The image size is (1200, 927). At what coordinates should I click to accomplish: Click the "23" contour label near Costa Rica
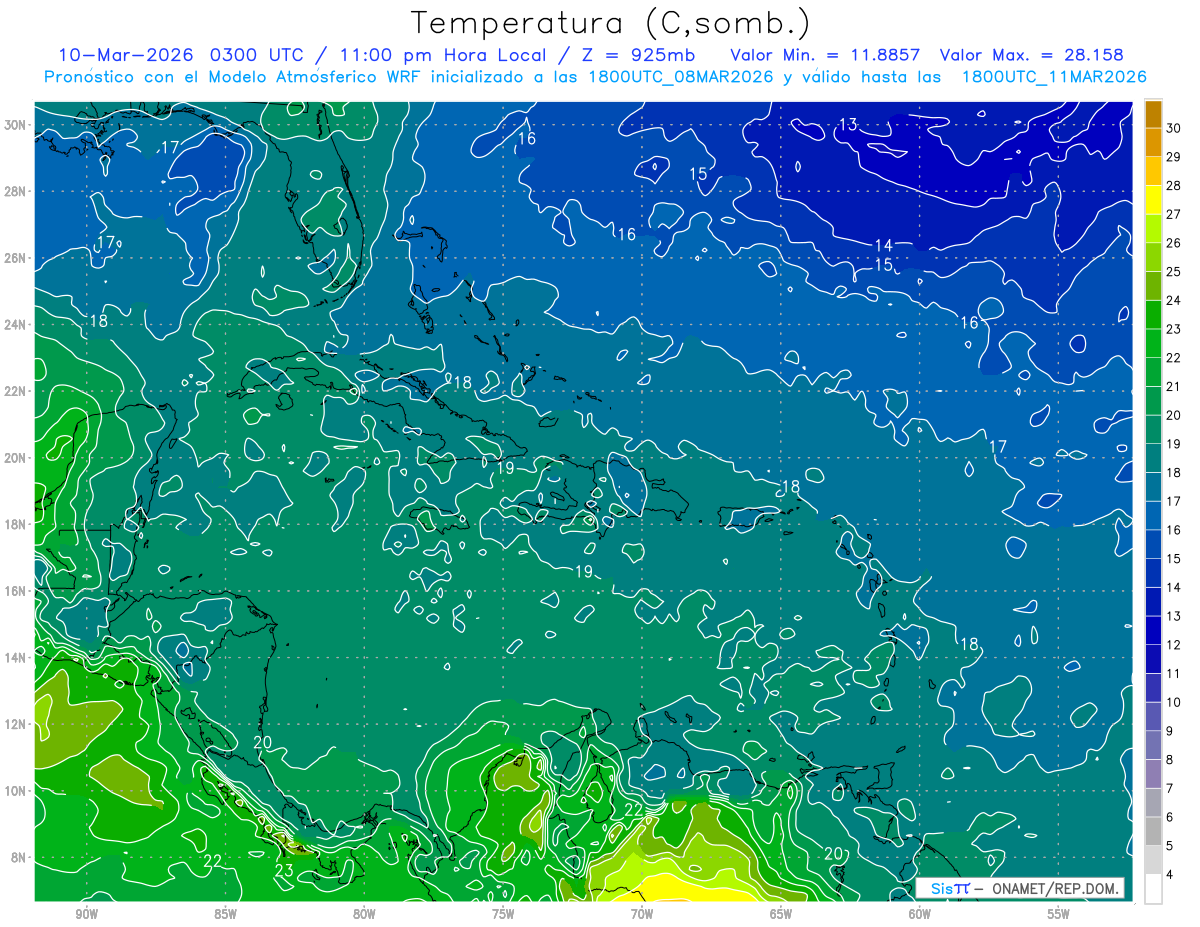(284, 870)
